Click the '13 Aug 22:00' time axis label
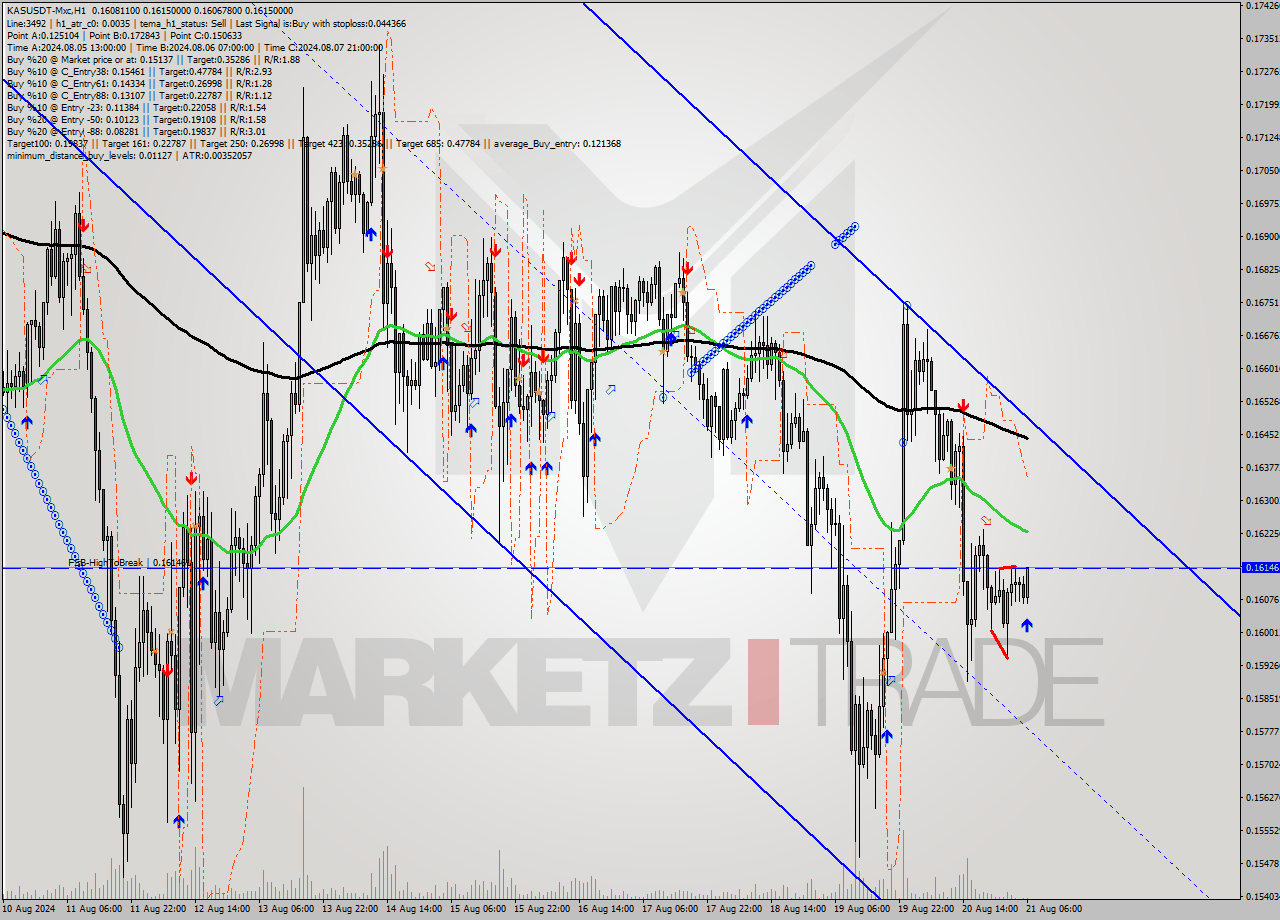This screenshot has height=920, width=1280. point(350,909)
